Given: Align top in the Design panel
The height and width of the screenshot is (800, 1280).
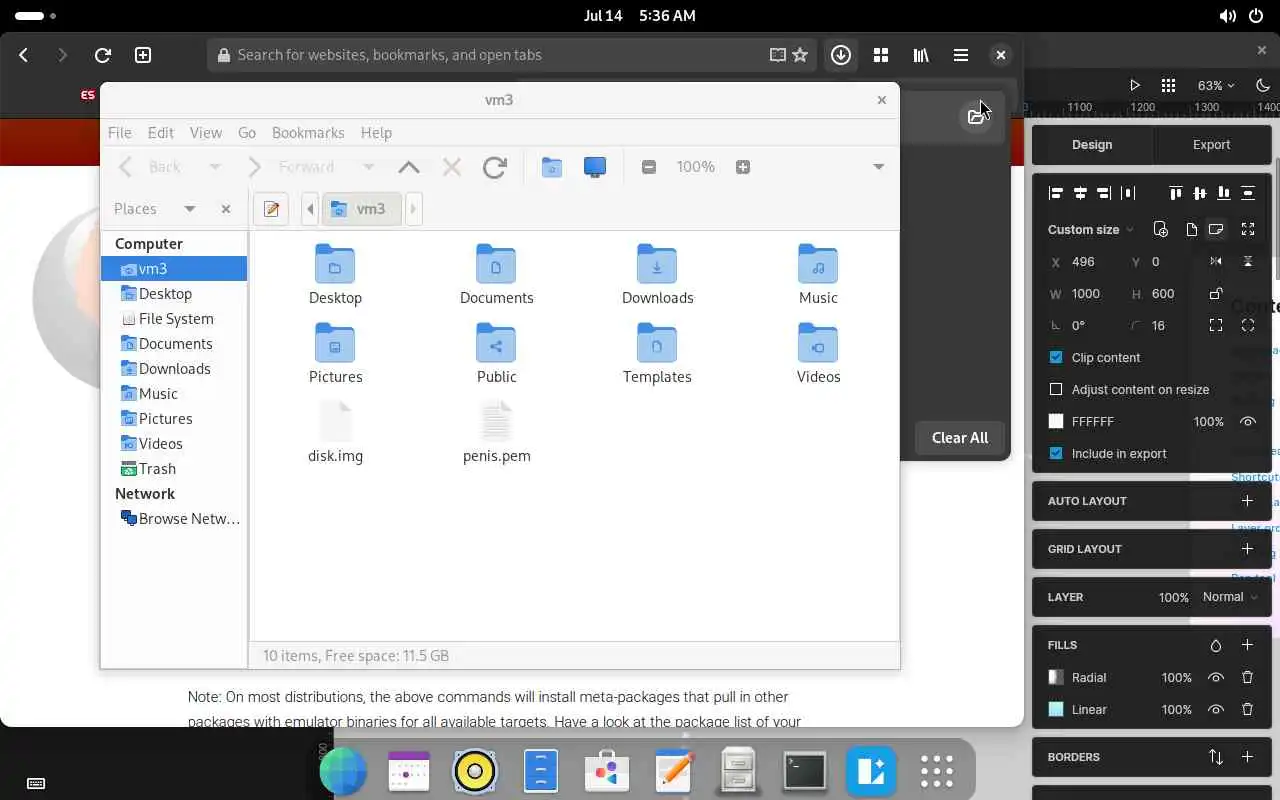Looking at the screenshot, I should coord(1176,193).
